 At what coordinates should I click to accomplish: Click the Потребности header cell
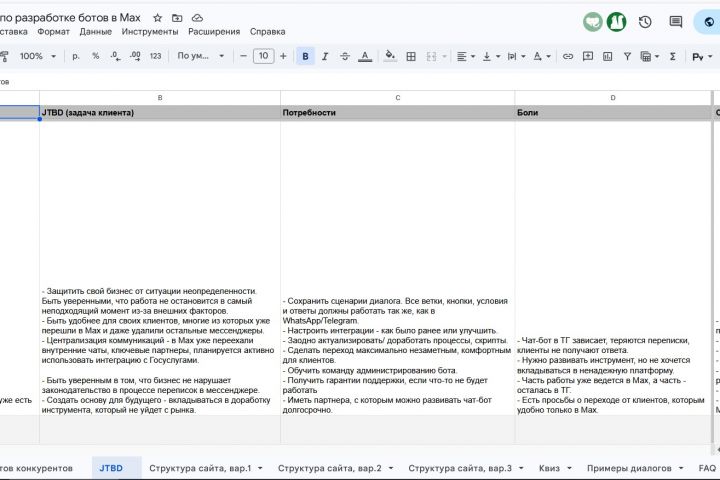coord(398,113)
